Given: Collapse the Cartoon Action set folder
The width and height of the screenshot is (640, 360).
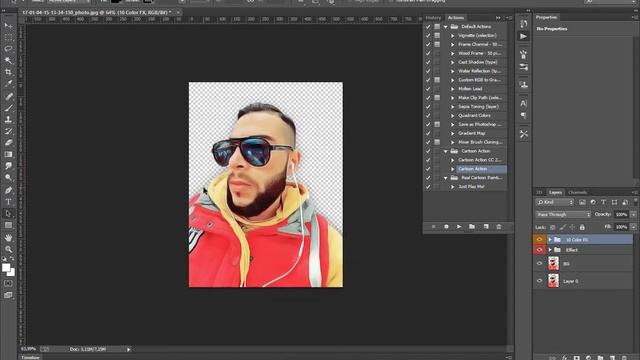Looking at the screenshot, I should [446, 151].
